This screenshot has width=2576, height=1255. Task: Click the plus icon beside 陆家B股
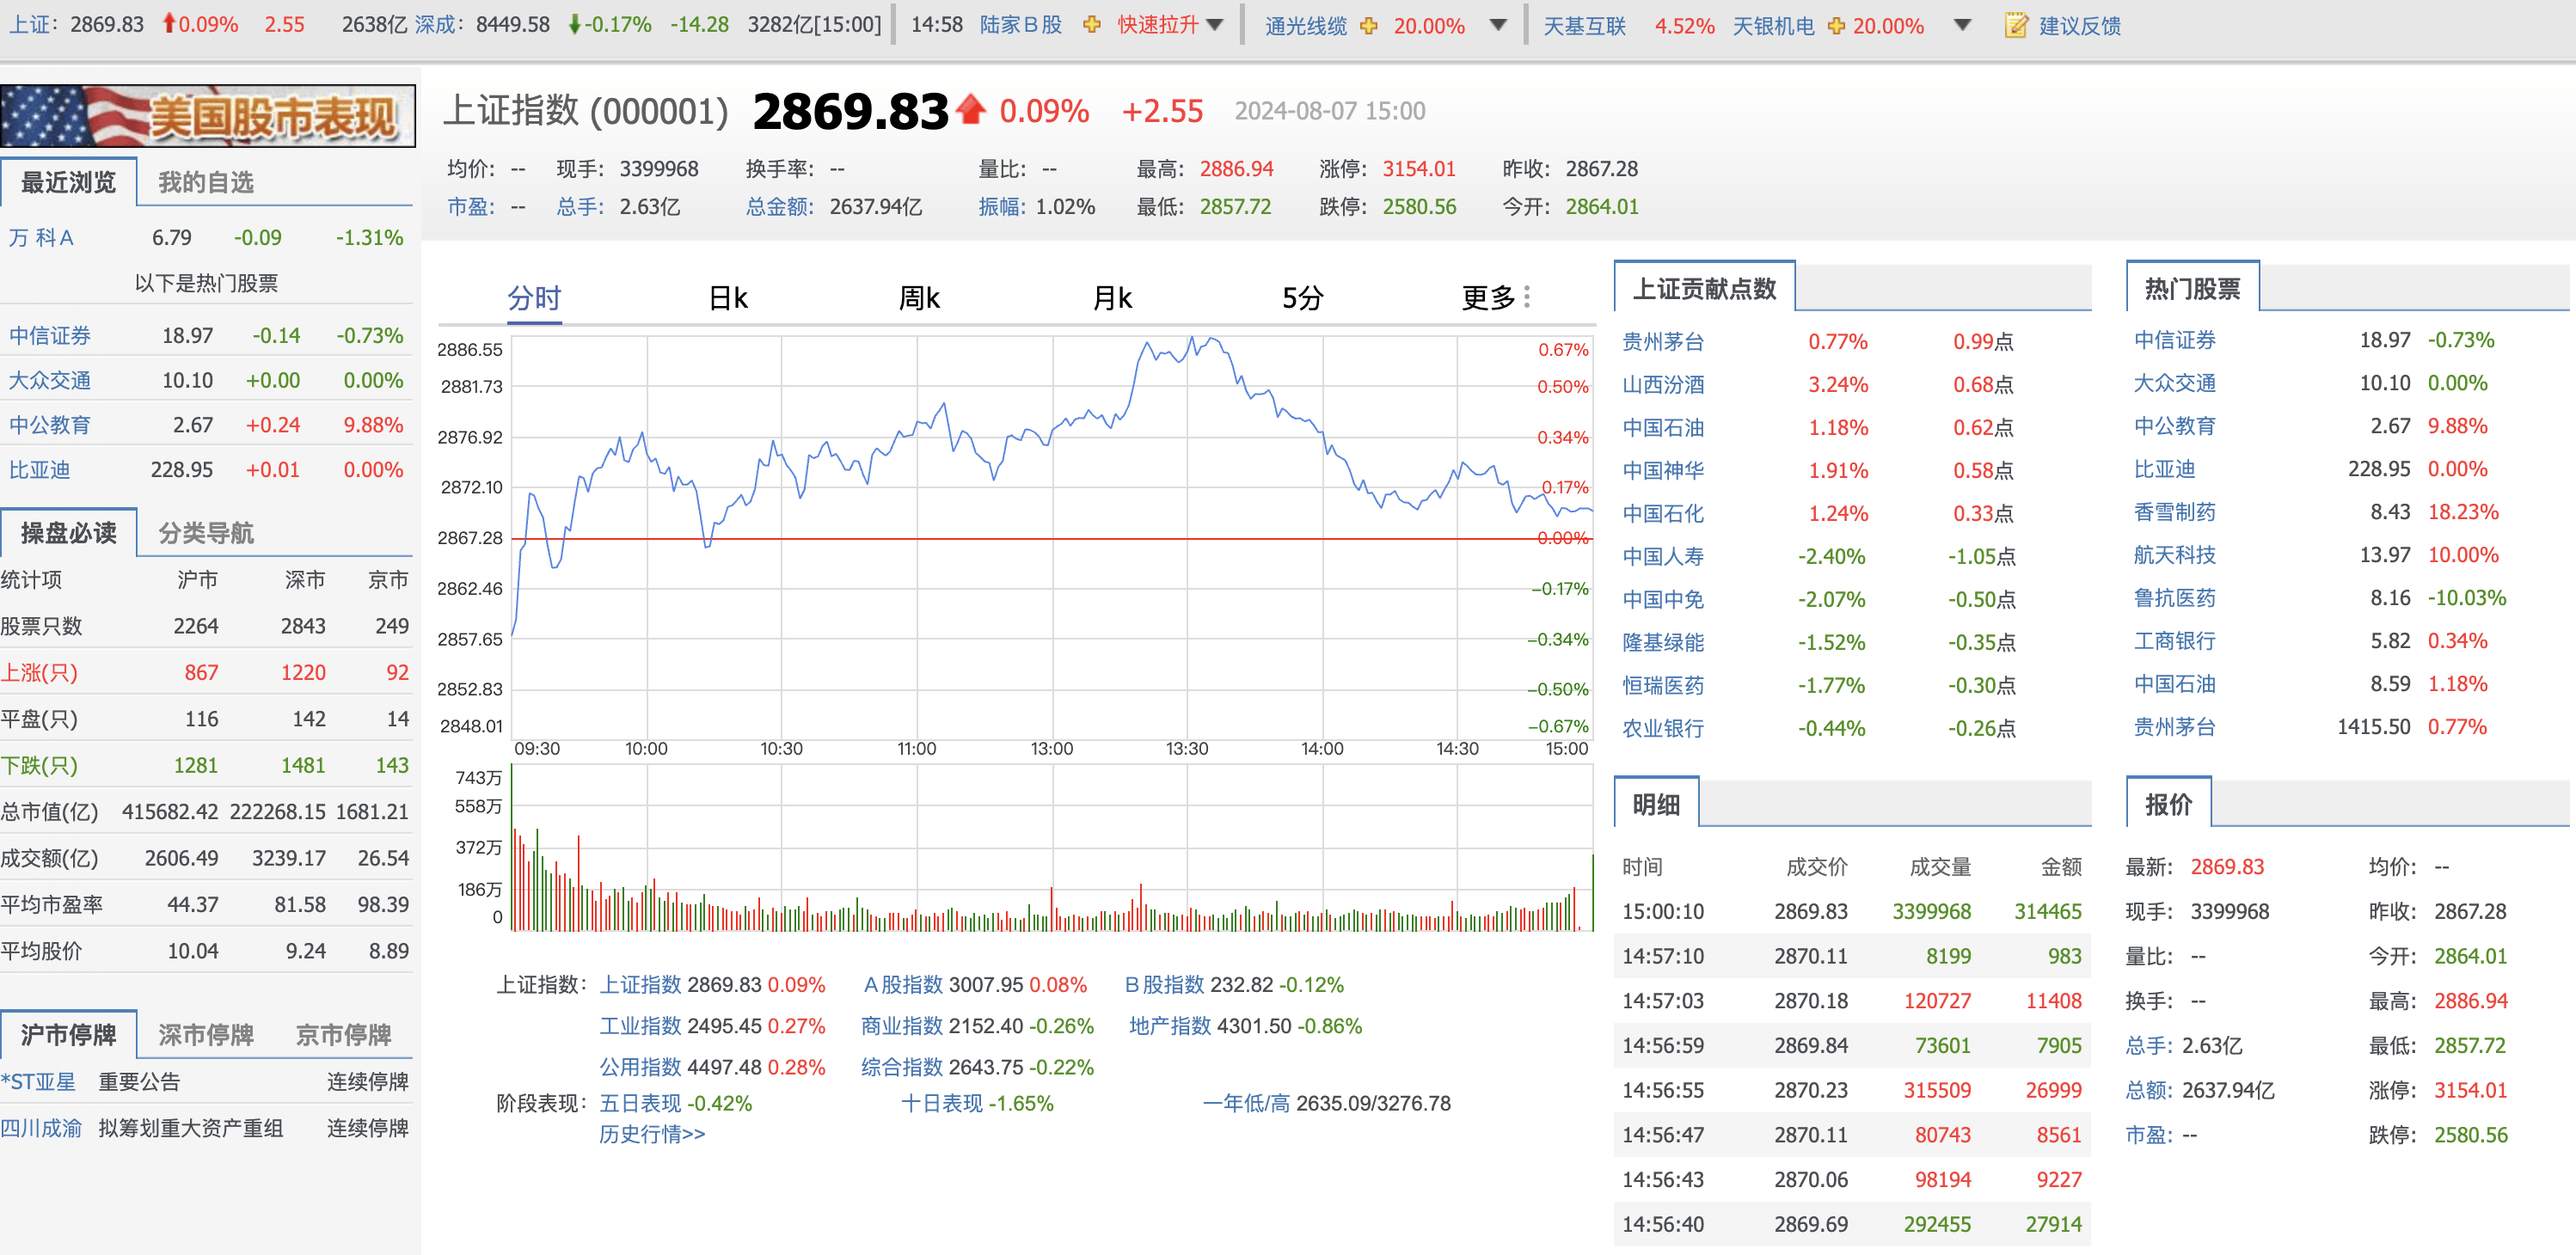pyautogui.click(x=1091, y=25)
